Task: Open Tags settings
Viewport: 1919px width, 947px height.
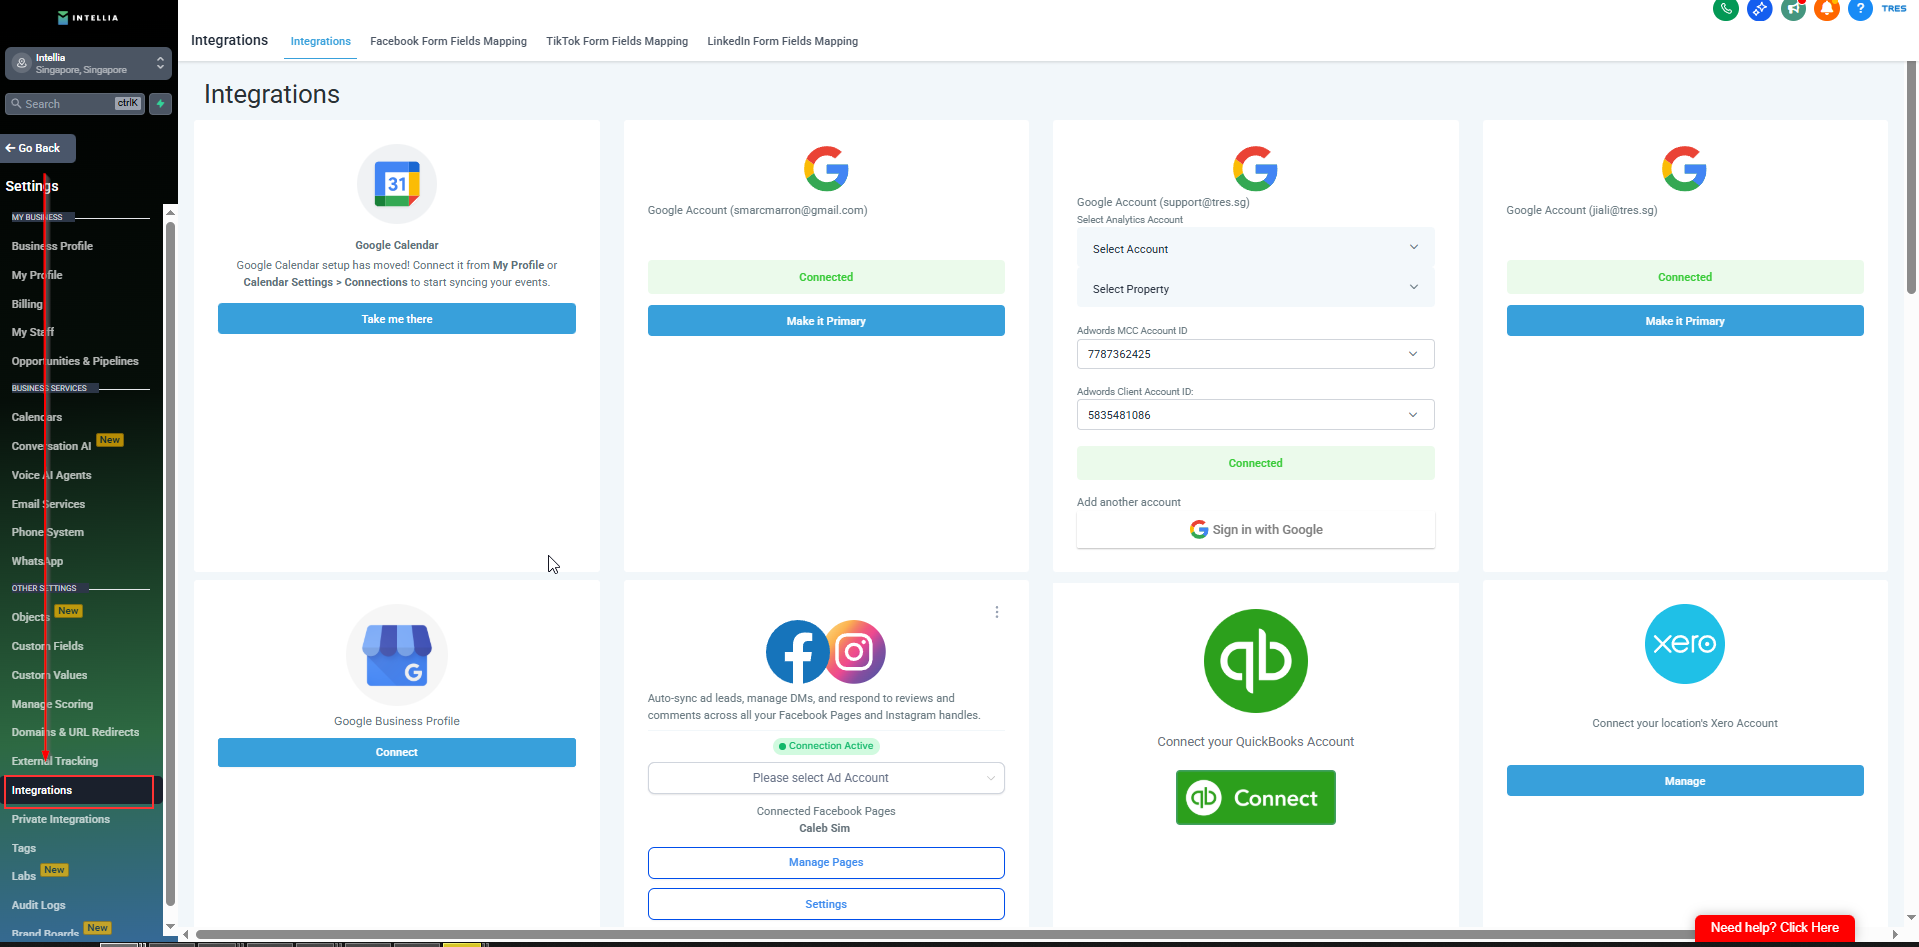Action: [24, 848]
